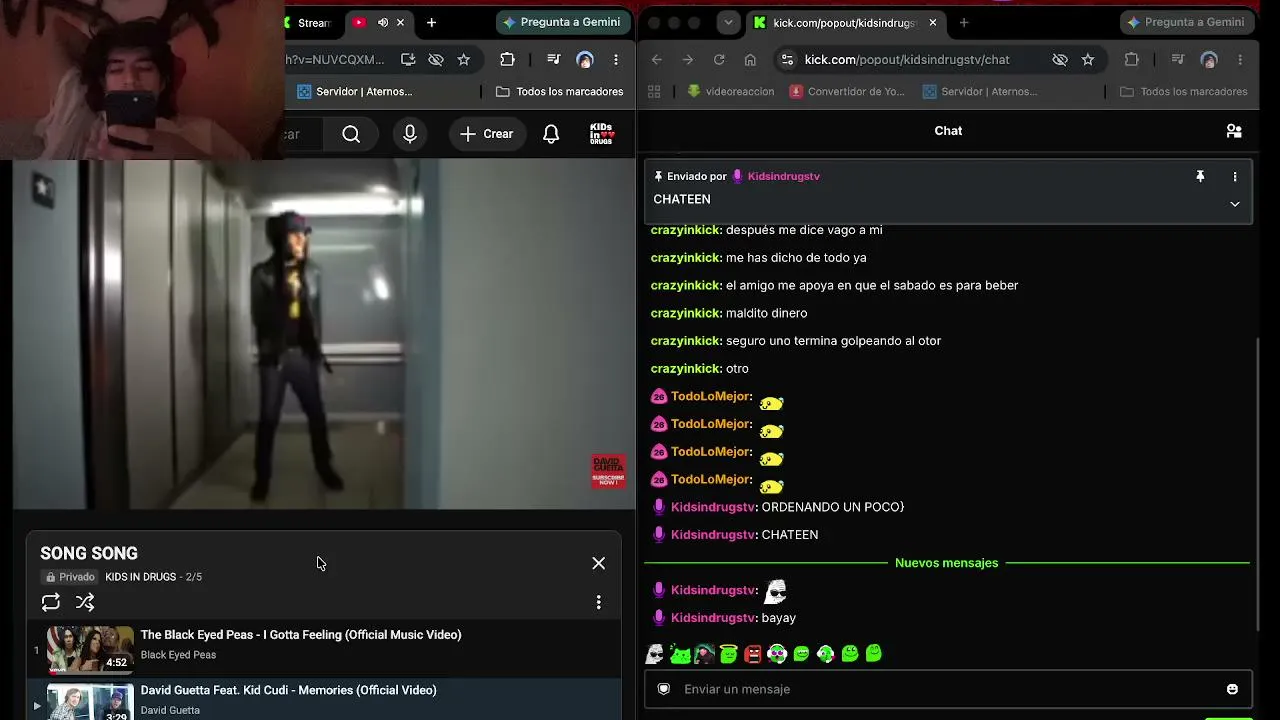Open SONG SONG playlist options menu
This screenshot has height=720, width=1280.
(598, 602)
